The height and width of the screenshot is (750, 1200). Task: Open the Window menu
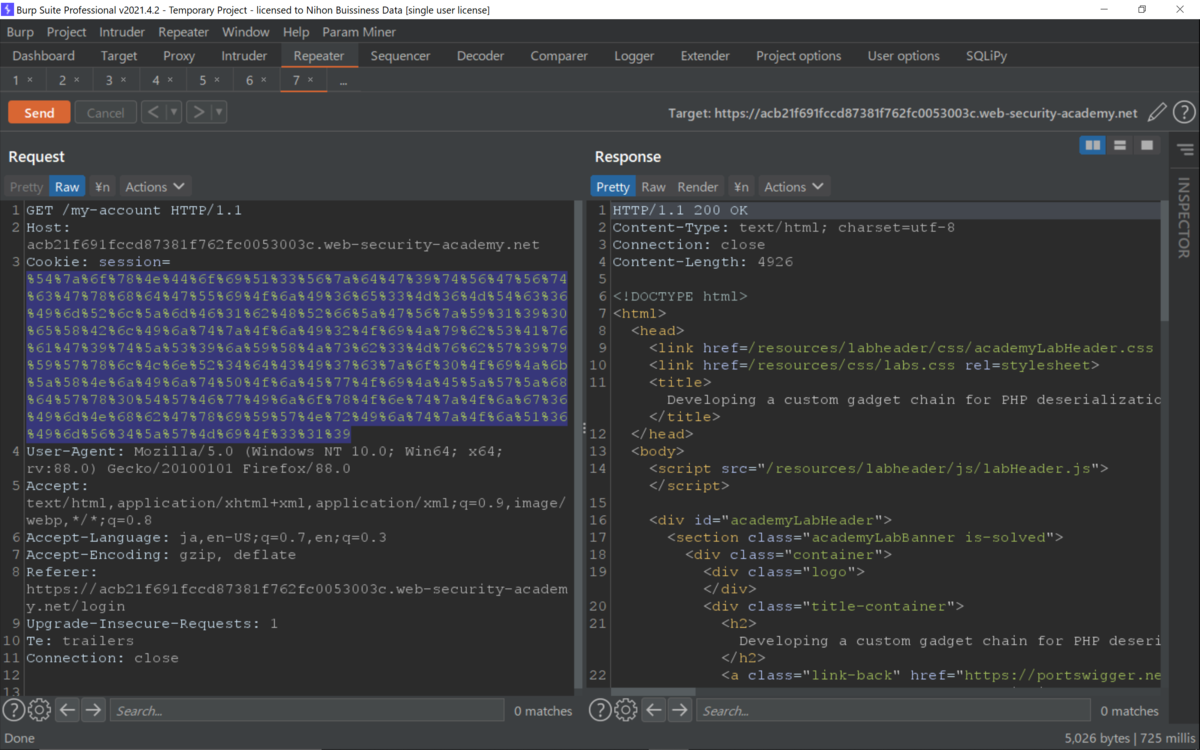(x=245, y=32)
